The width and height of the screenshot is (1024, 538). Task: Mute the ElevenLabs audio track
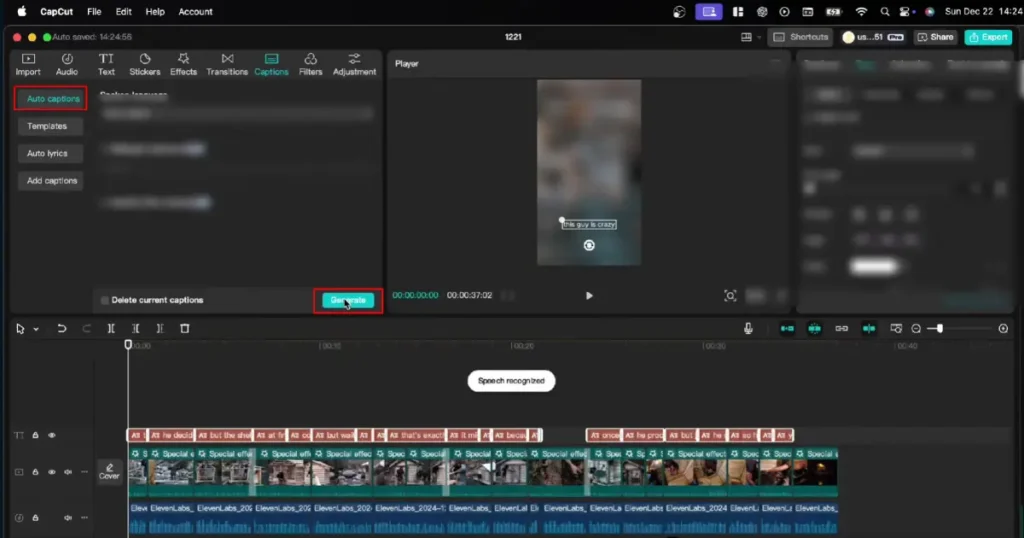point(68,518)
